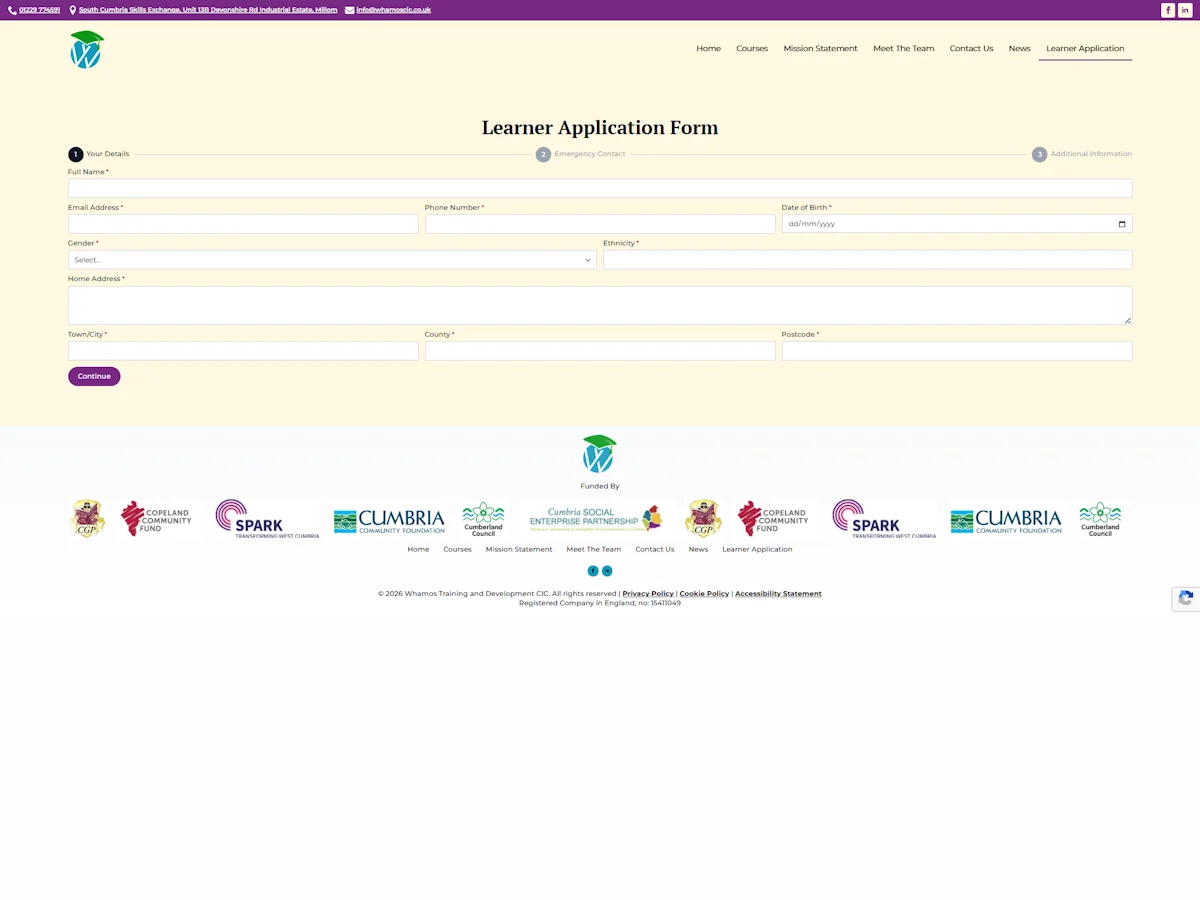Click the Whamos logo in header

click(87, 50)
